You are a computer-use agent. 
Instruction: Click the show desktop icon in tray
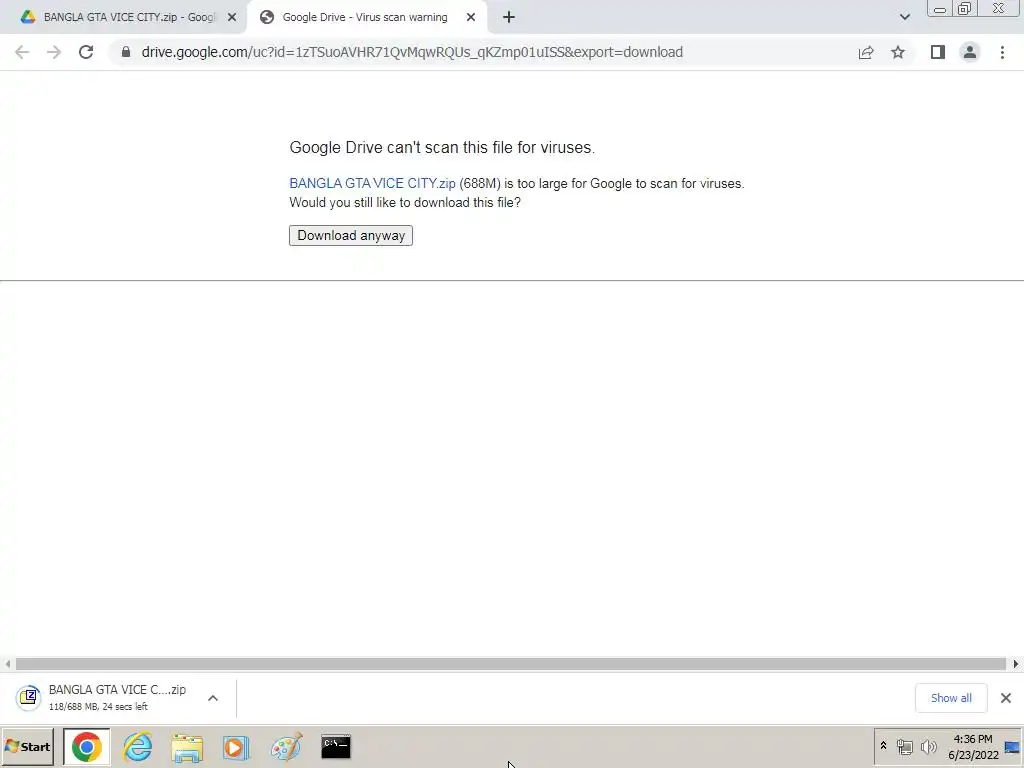point(1013,747)
